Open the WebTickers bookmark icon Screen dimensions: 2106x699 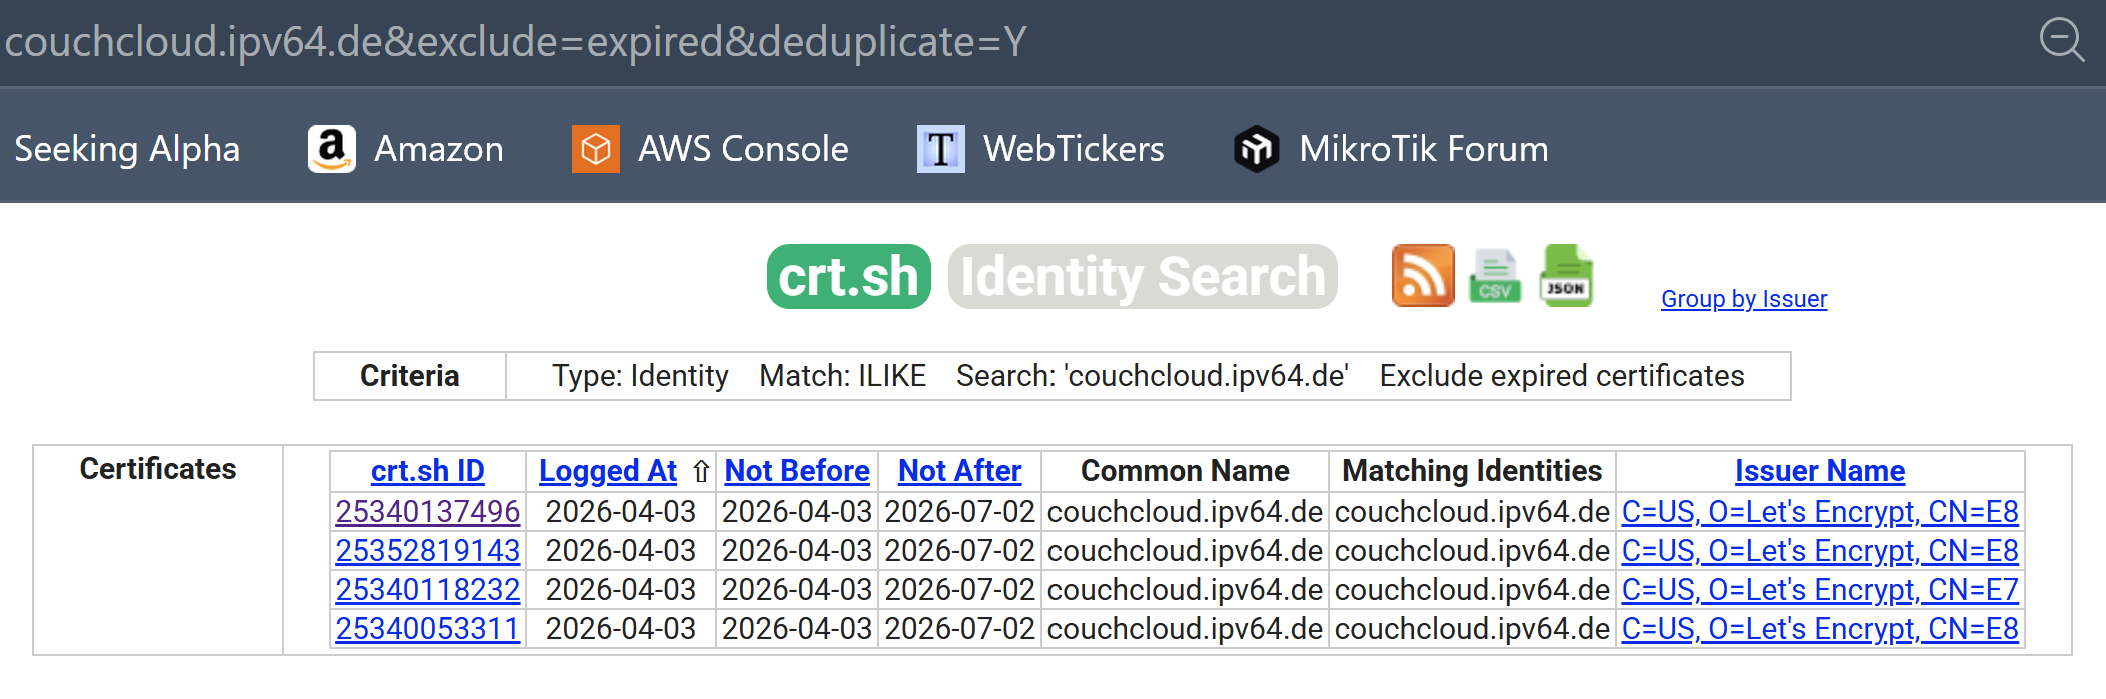941,149
